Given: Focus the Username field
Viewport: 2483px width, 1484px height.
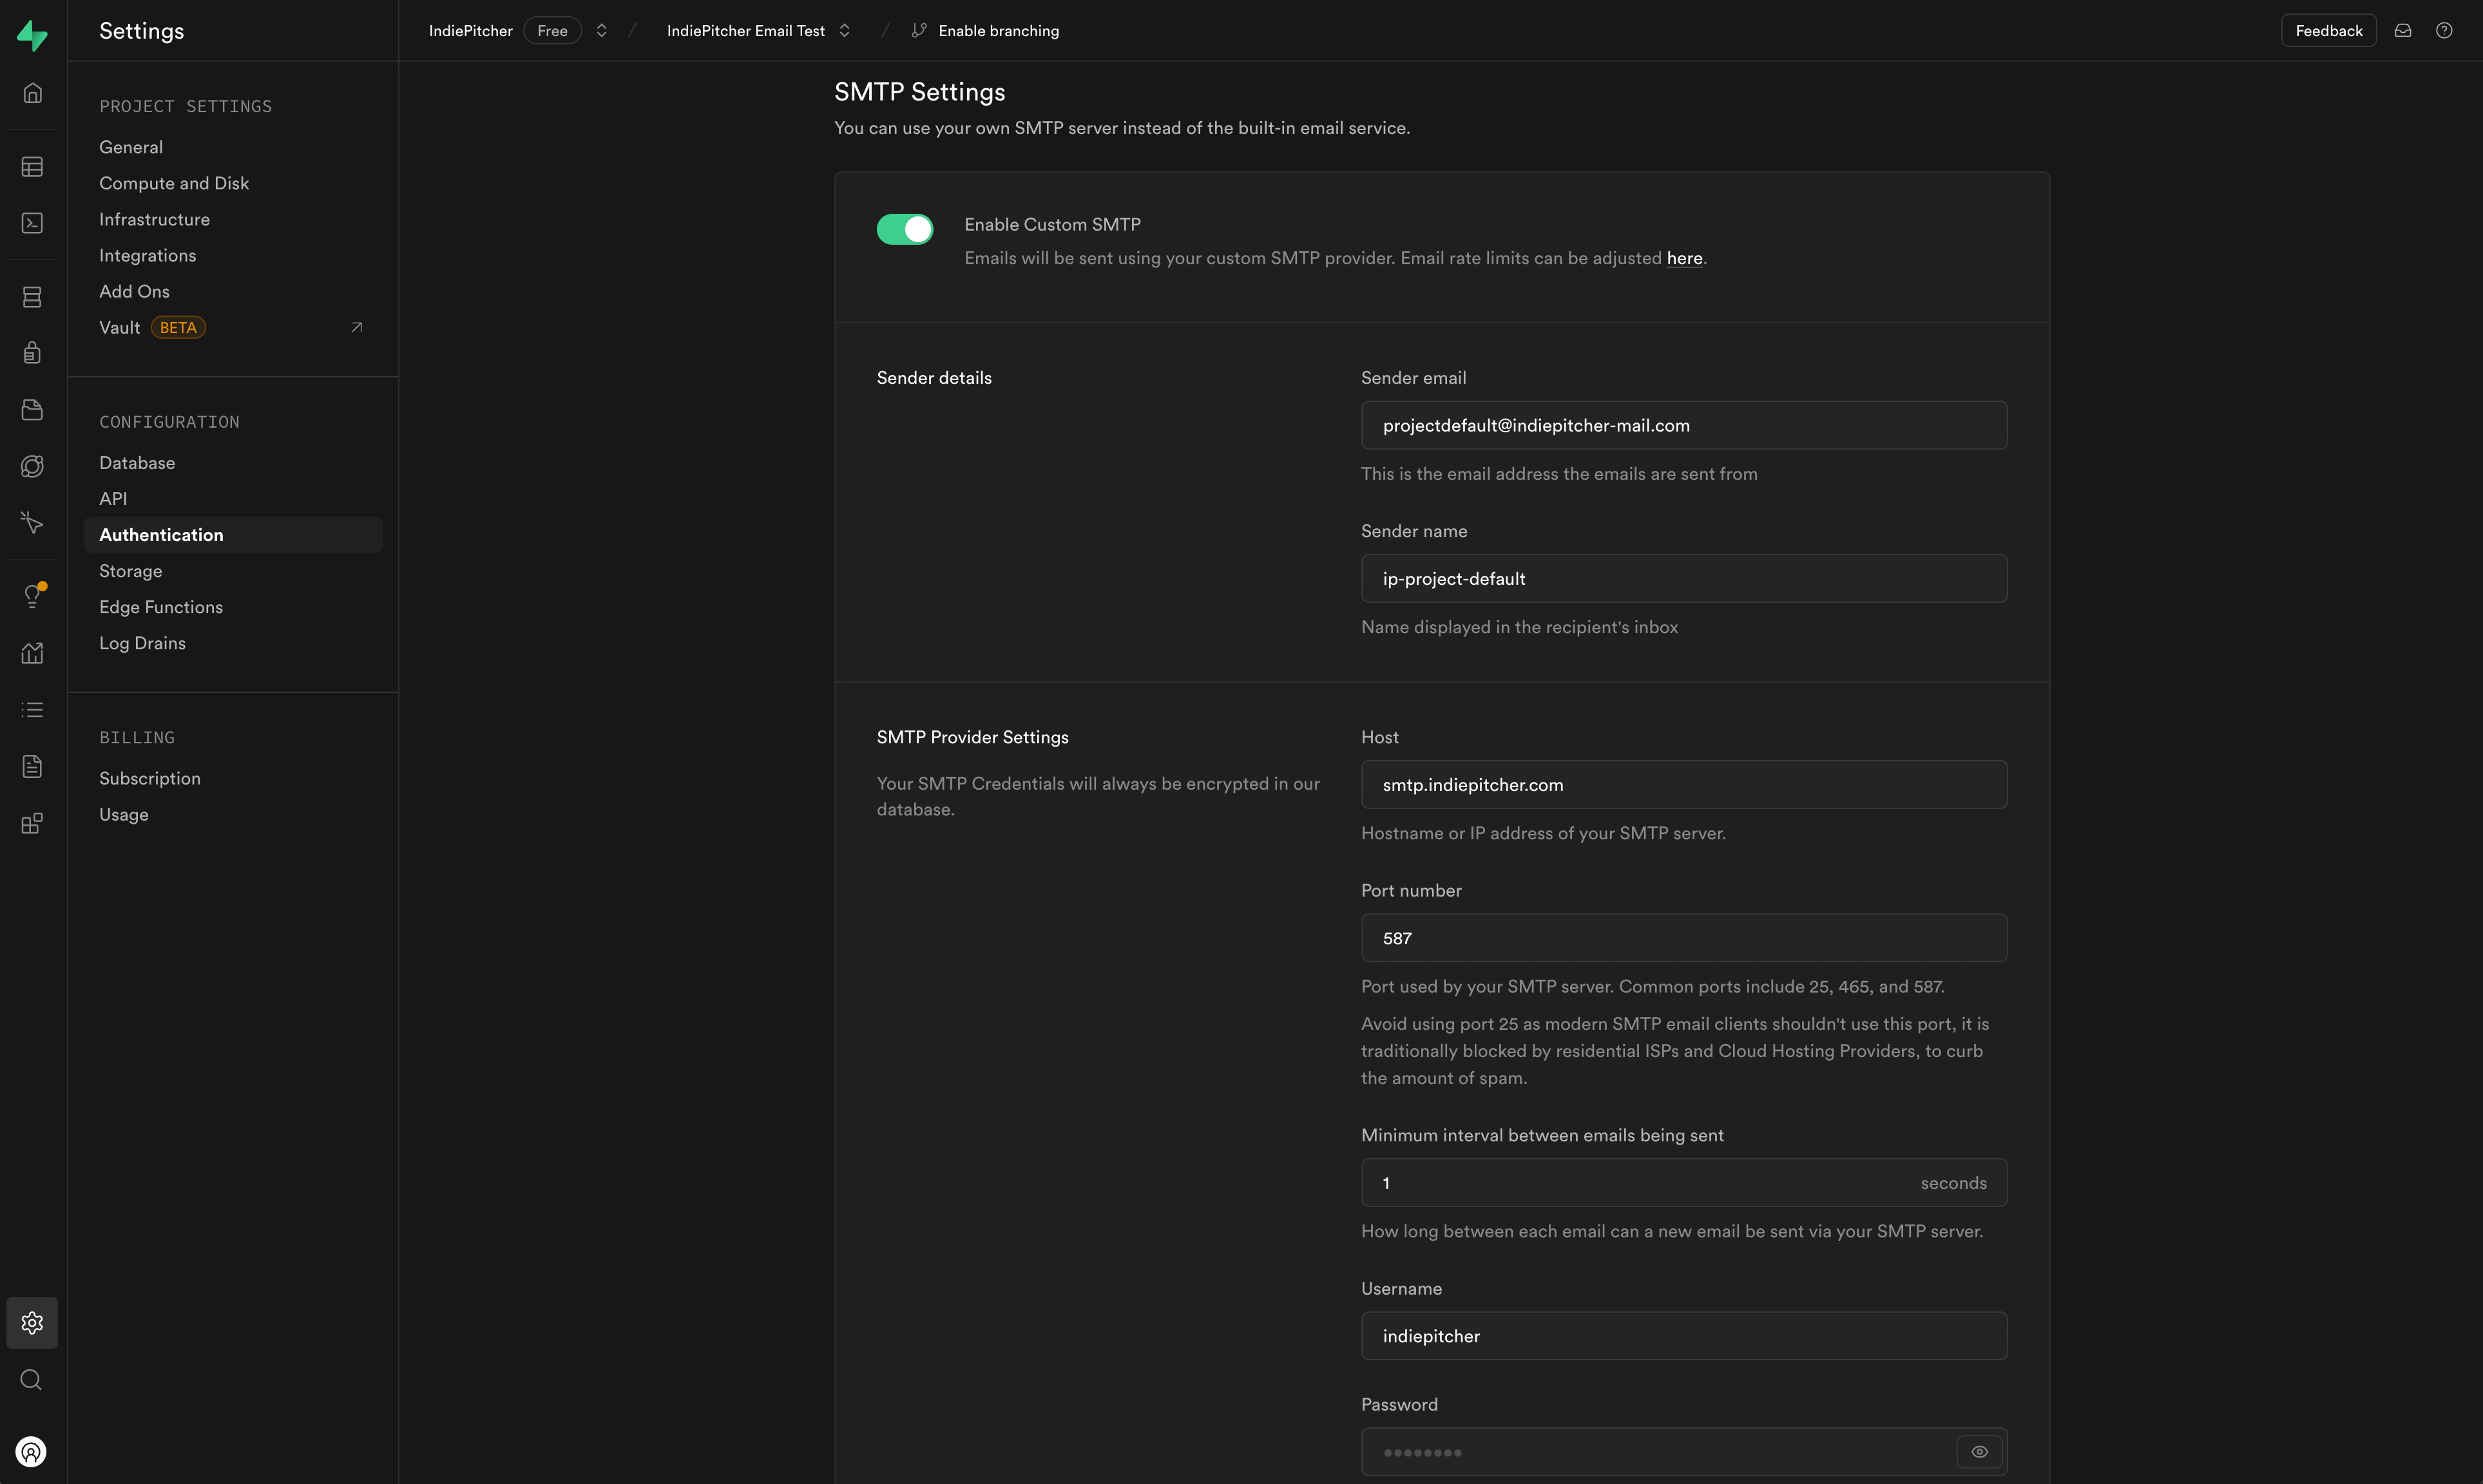Looking at the screenshot, I should (1684, 1336).
